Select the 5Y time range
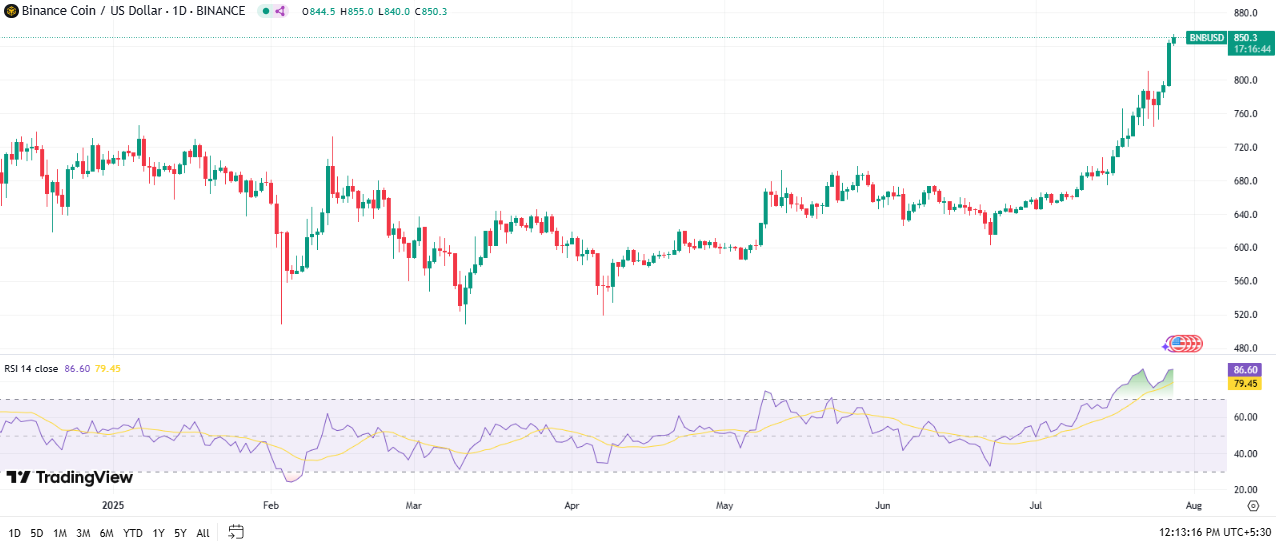The width and height of the screenshot is (1276, 542). point(180,533)
